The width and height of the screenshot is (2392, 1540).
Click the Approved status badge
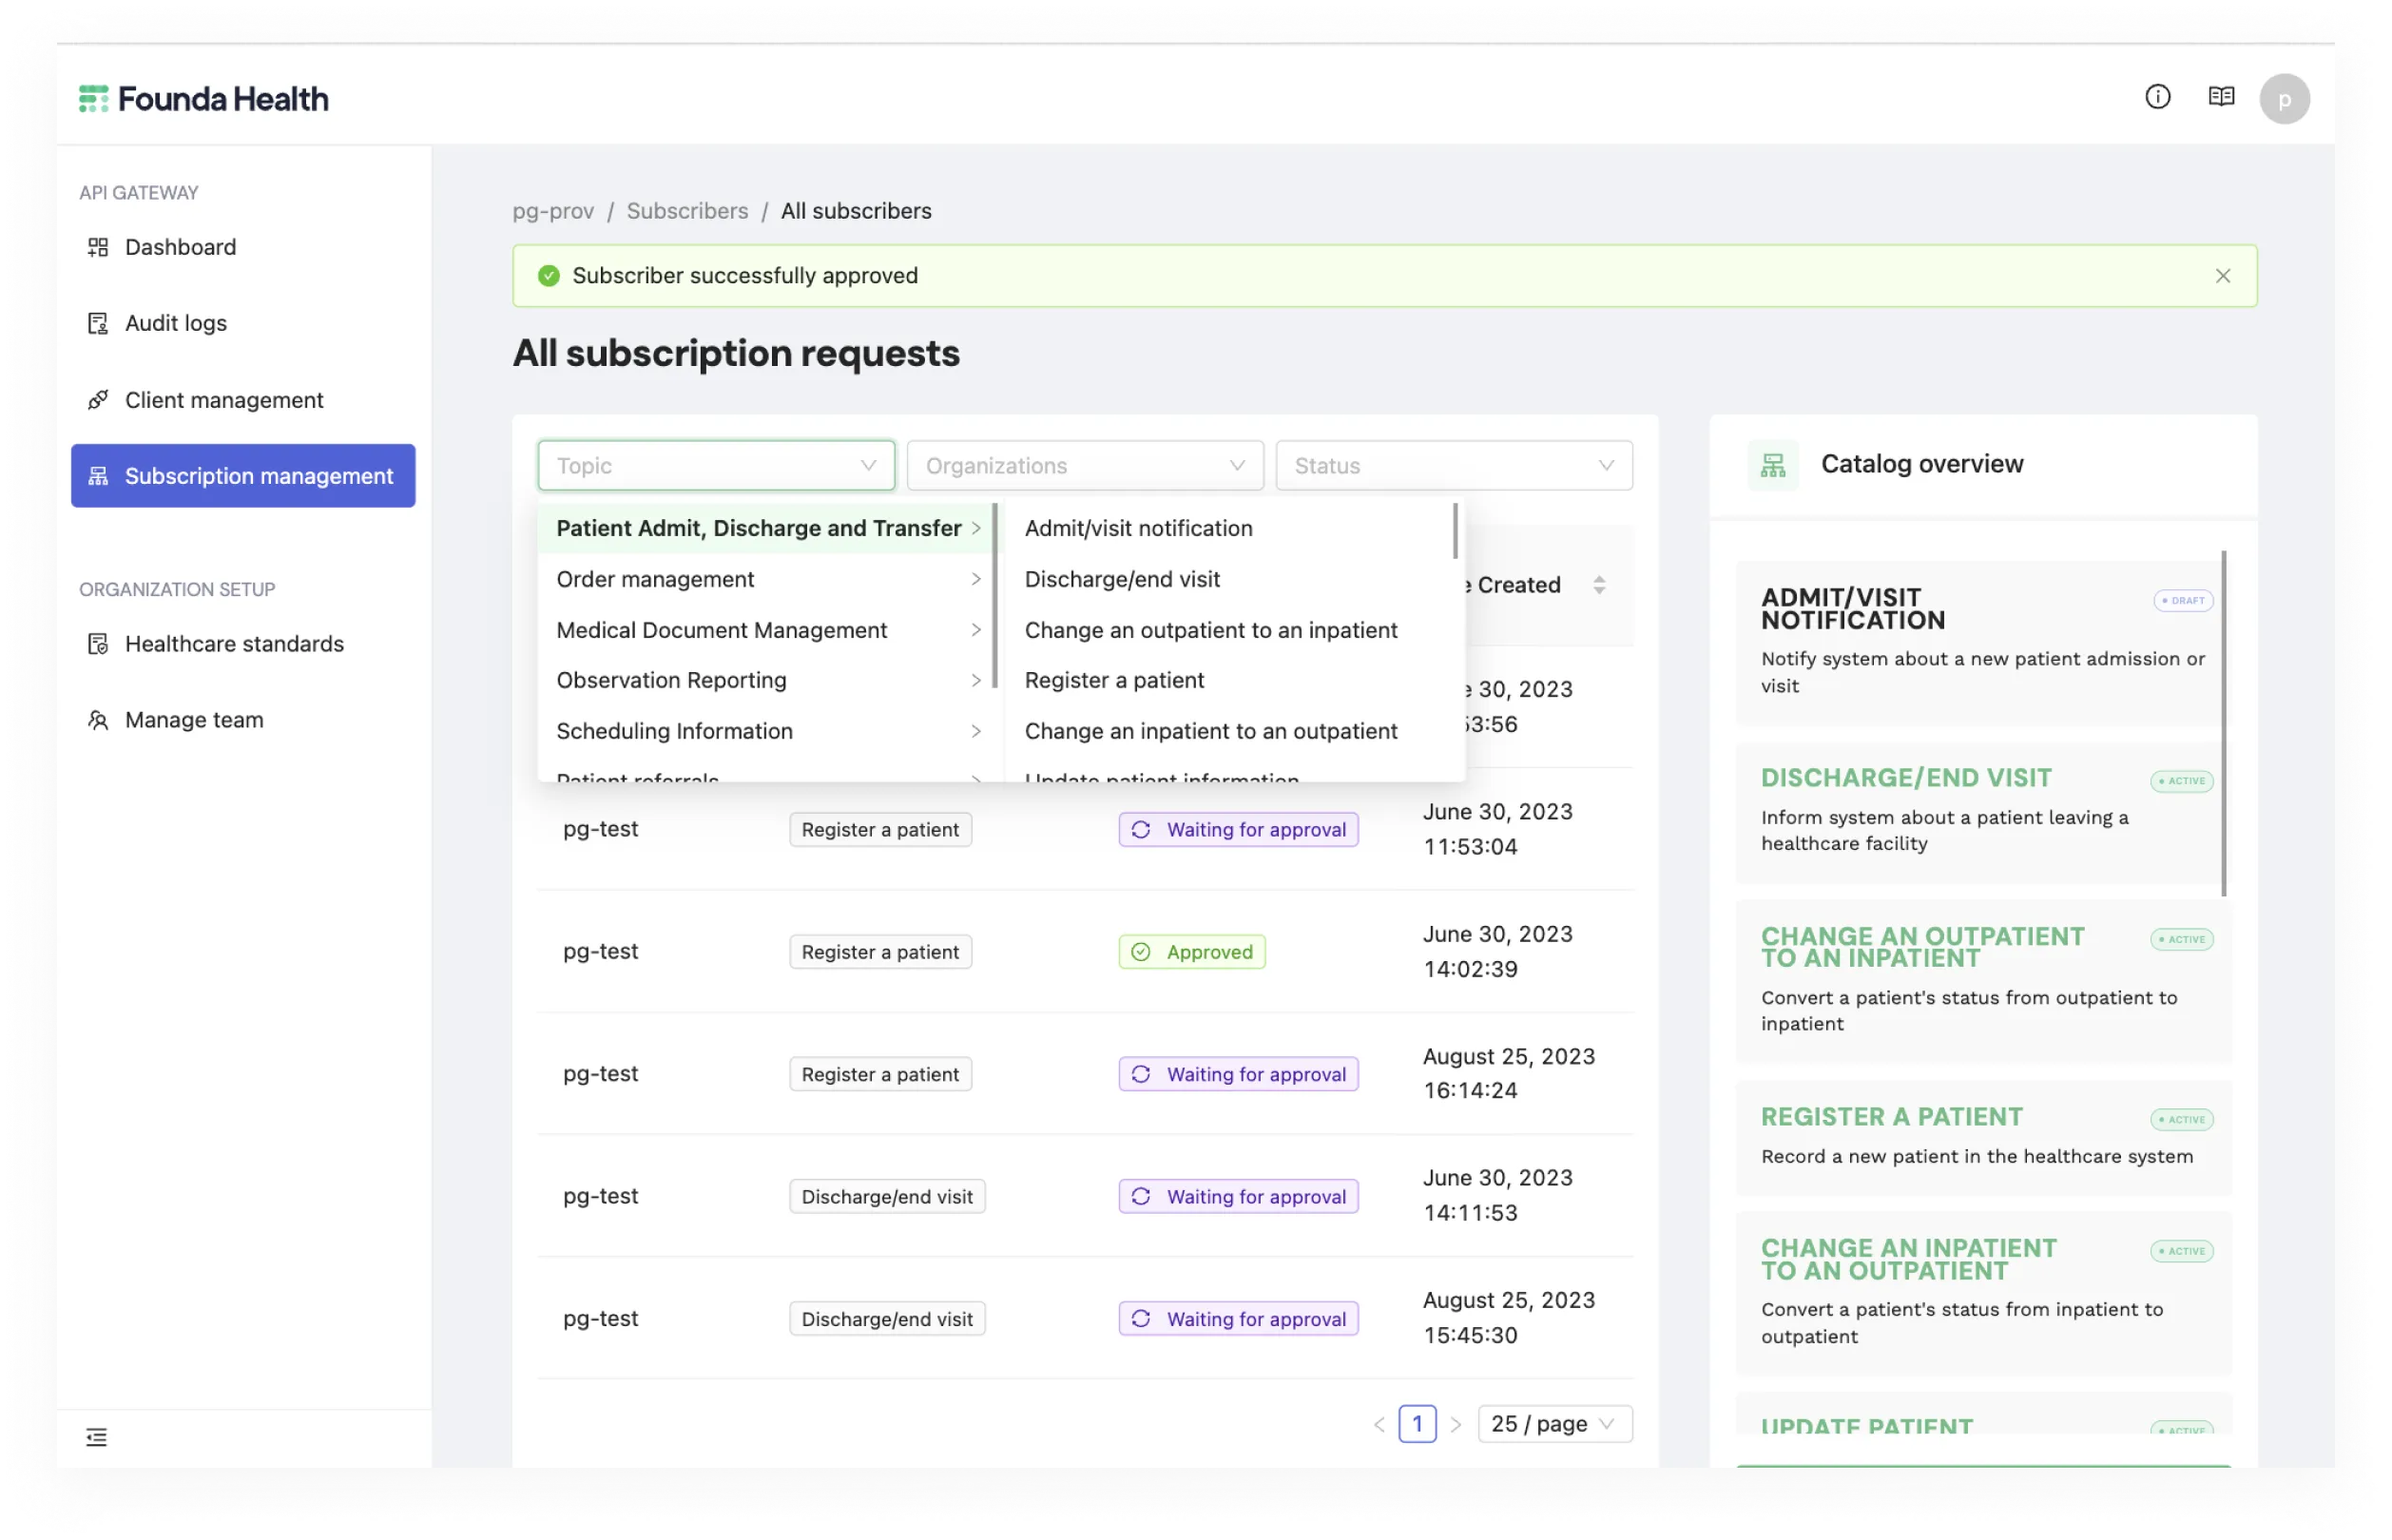1191,952
